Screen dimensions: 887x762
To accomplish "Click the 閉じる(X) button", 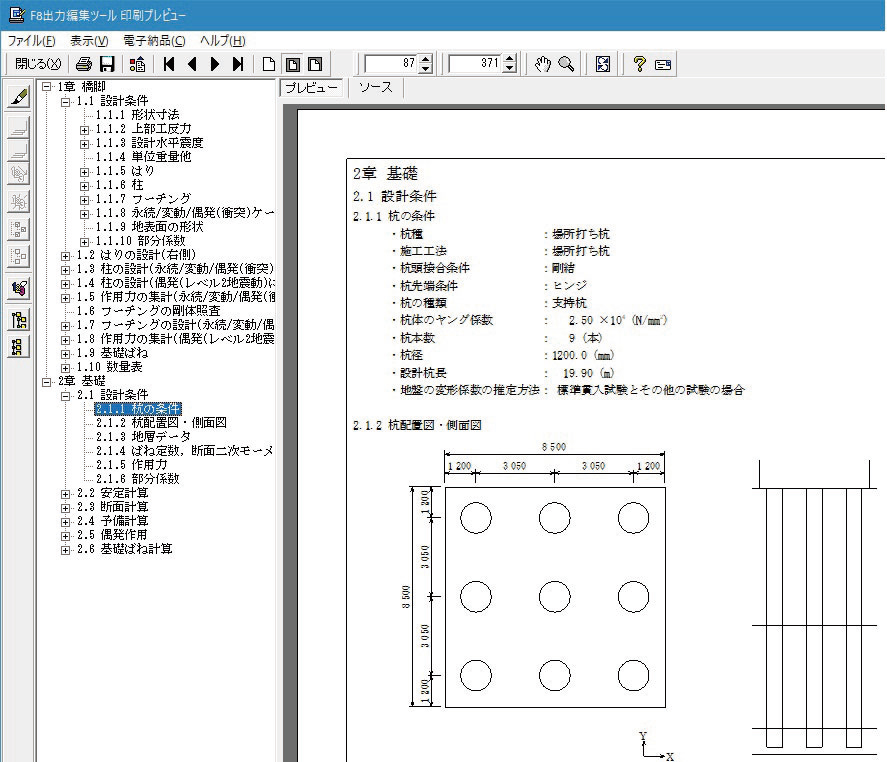I will coord(37,64).
